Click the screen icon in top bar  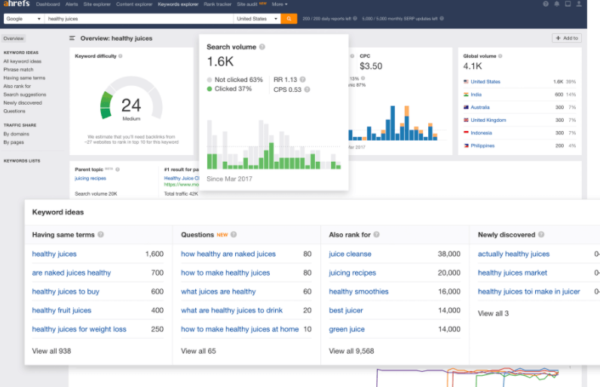(x=568, y=4)
